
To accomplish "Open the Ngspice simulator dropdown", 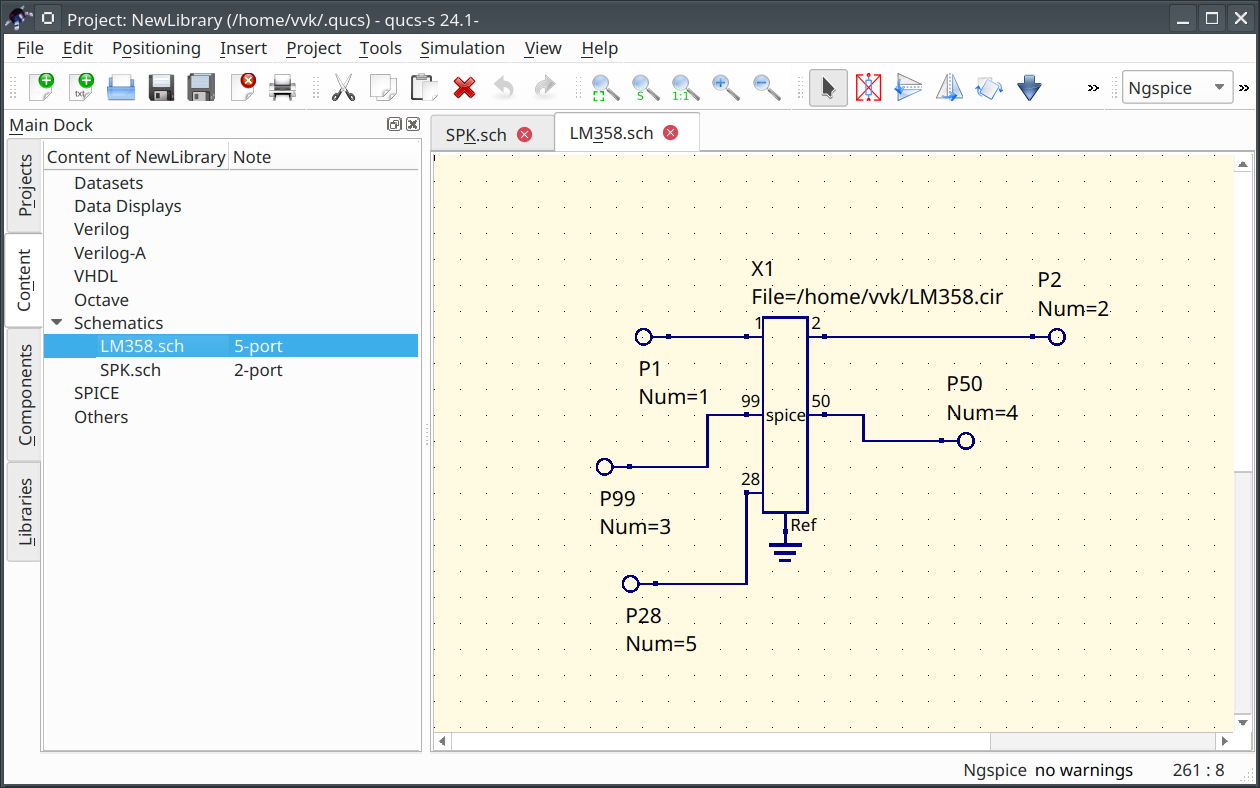I will pos(1177,88).
